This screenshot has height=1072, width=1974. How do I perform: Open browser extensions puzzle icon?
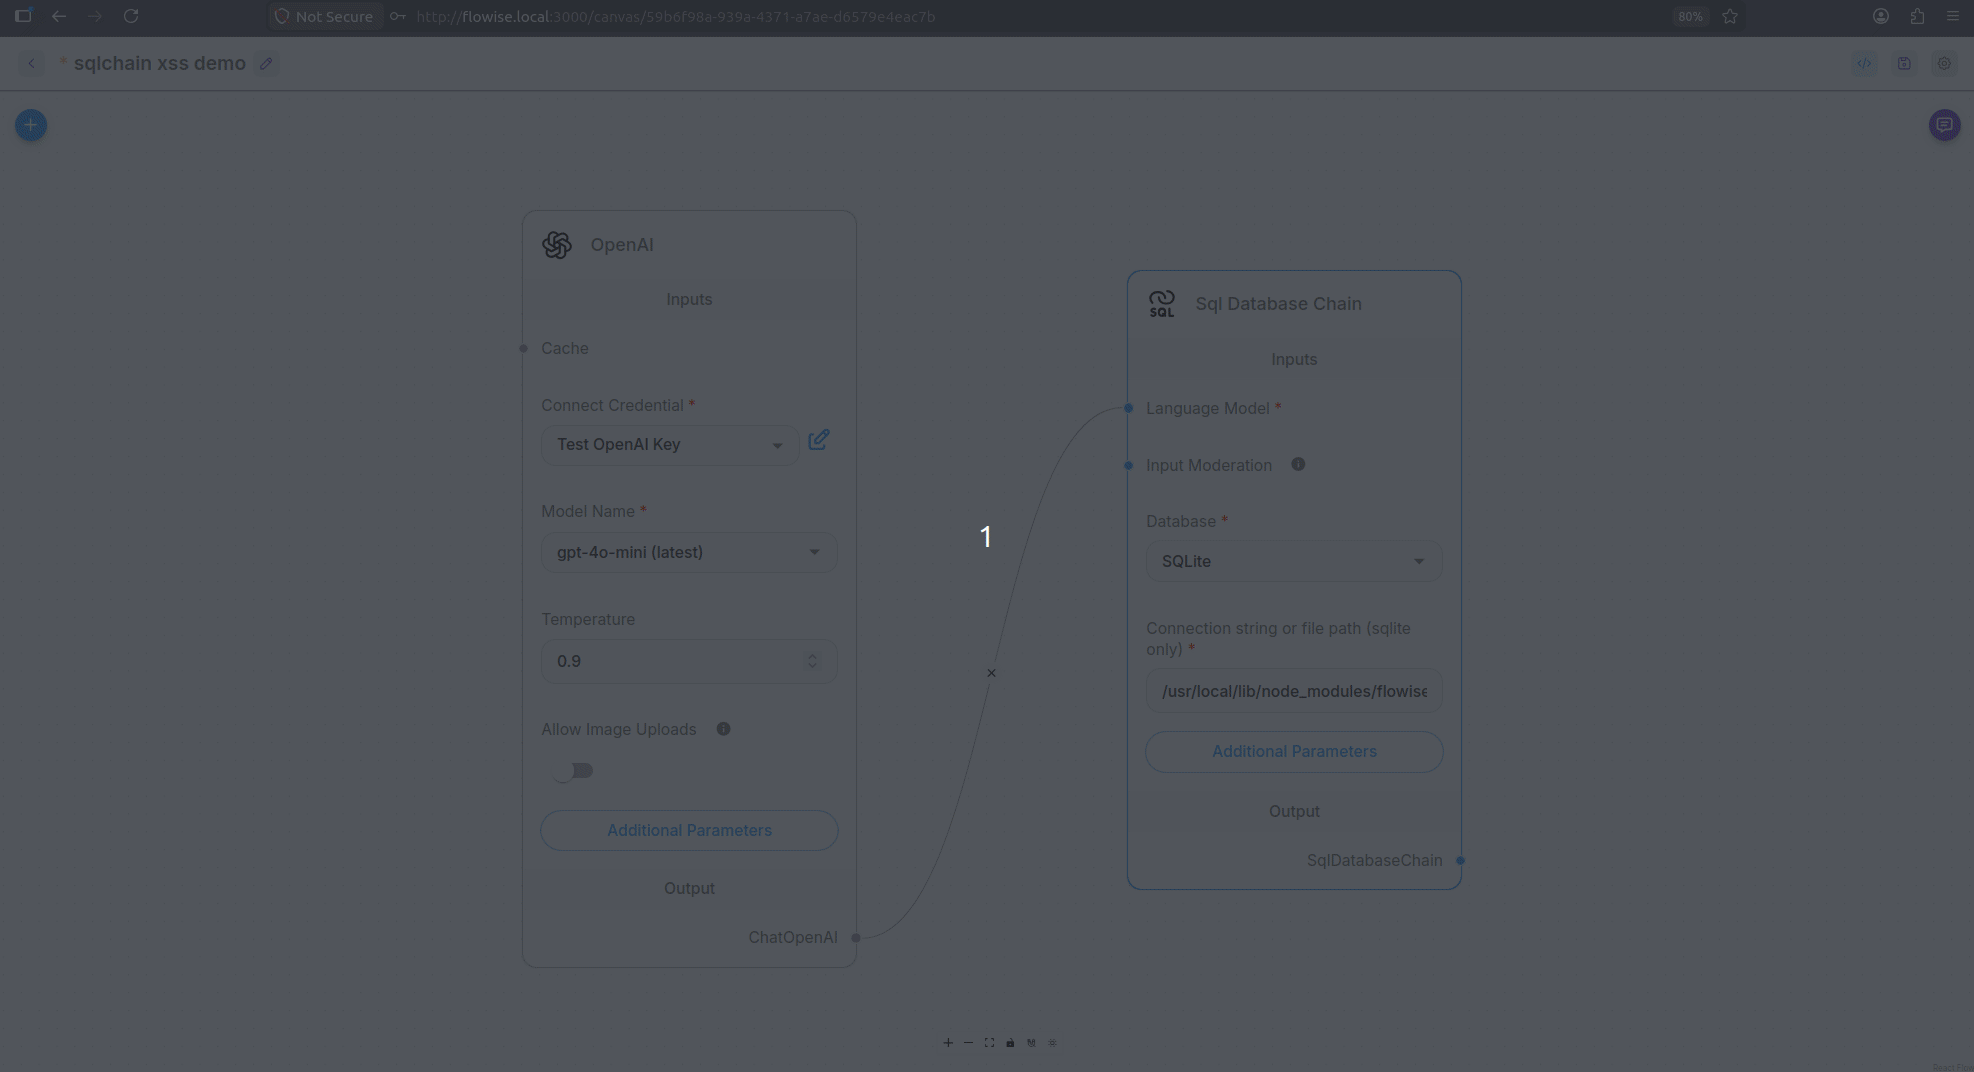click(1917, 16)
